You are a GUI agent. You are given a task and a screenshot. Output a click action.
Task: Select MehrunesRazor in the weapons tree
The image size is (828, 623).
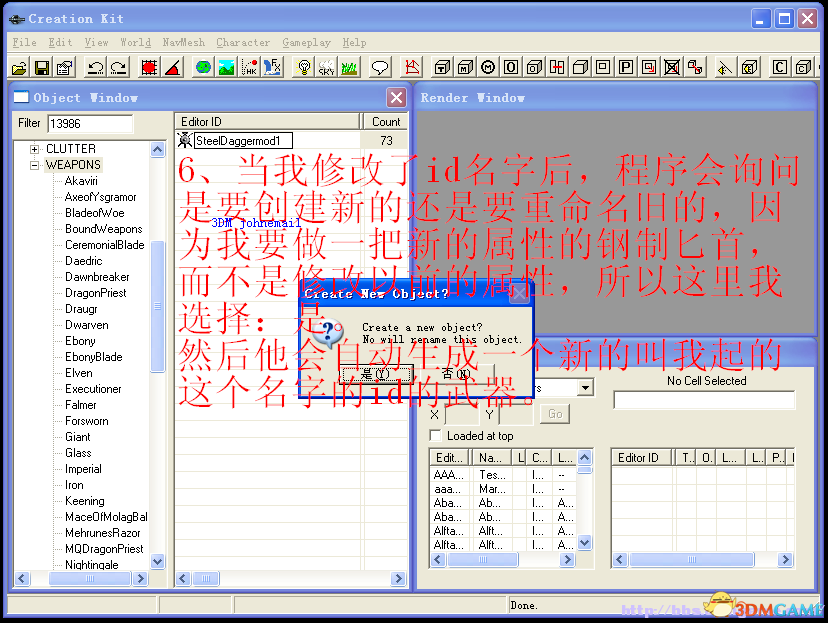(103, 533)
